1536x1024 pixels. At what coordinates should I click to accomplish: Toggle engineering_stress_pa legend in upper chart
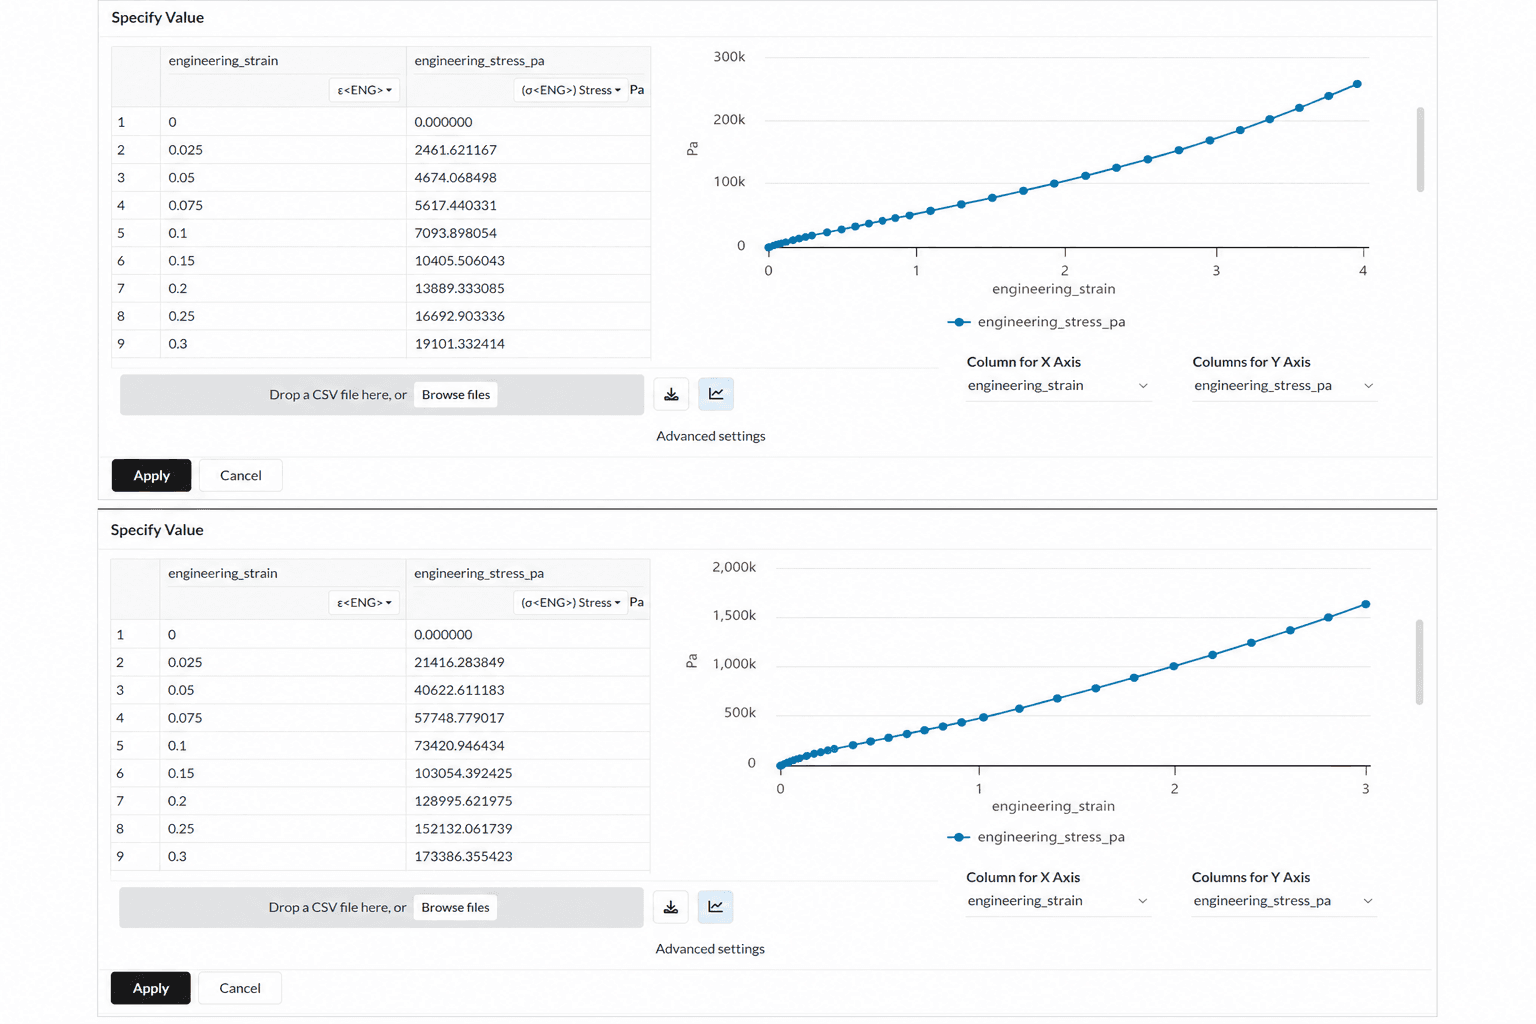coord(1037,322)
